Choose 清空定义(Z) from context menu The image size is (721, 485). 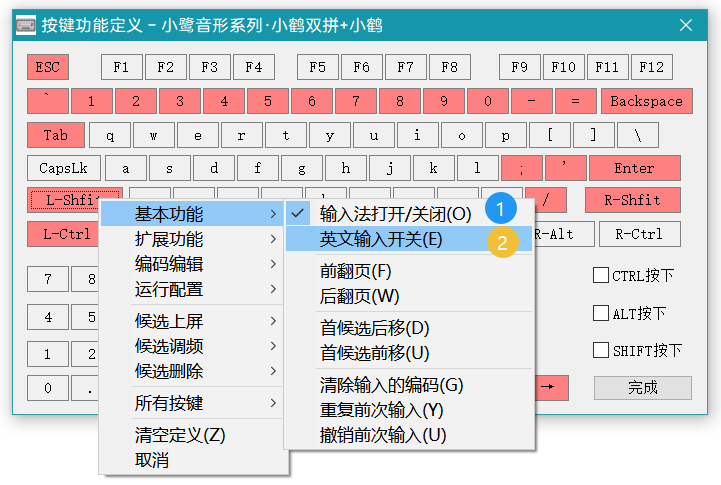(180, 435)
